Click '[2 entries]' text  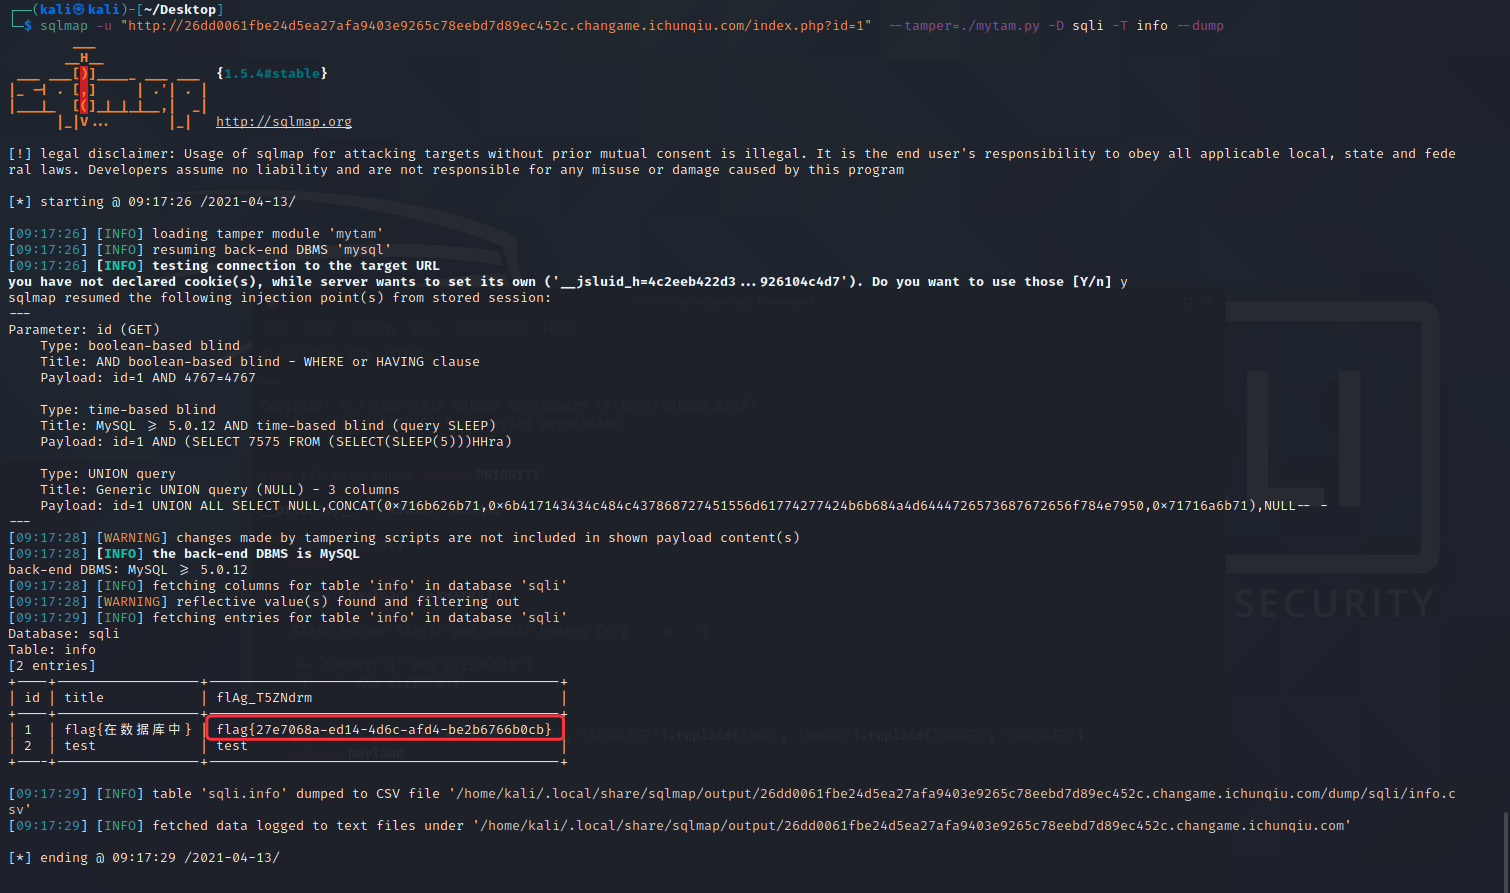click(x=52, y=666)
